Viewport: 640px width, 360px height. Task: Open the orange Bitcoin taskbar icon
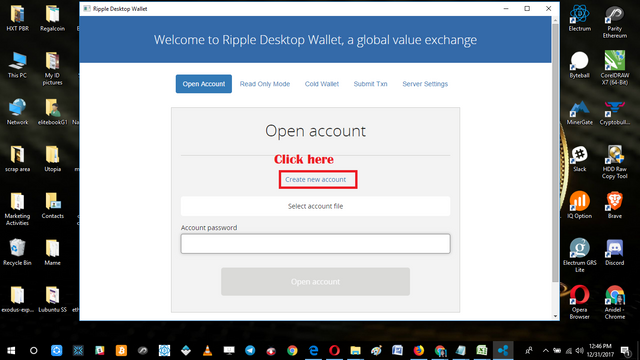(x=121, y=350)
